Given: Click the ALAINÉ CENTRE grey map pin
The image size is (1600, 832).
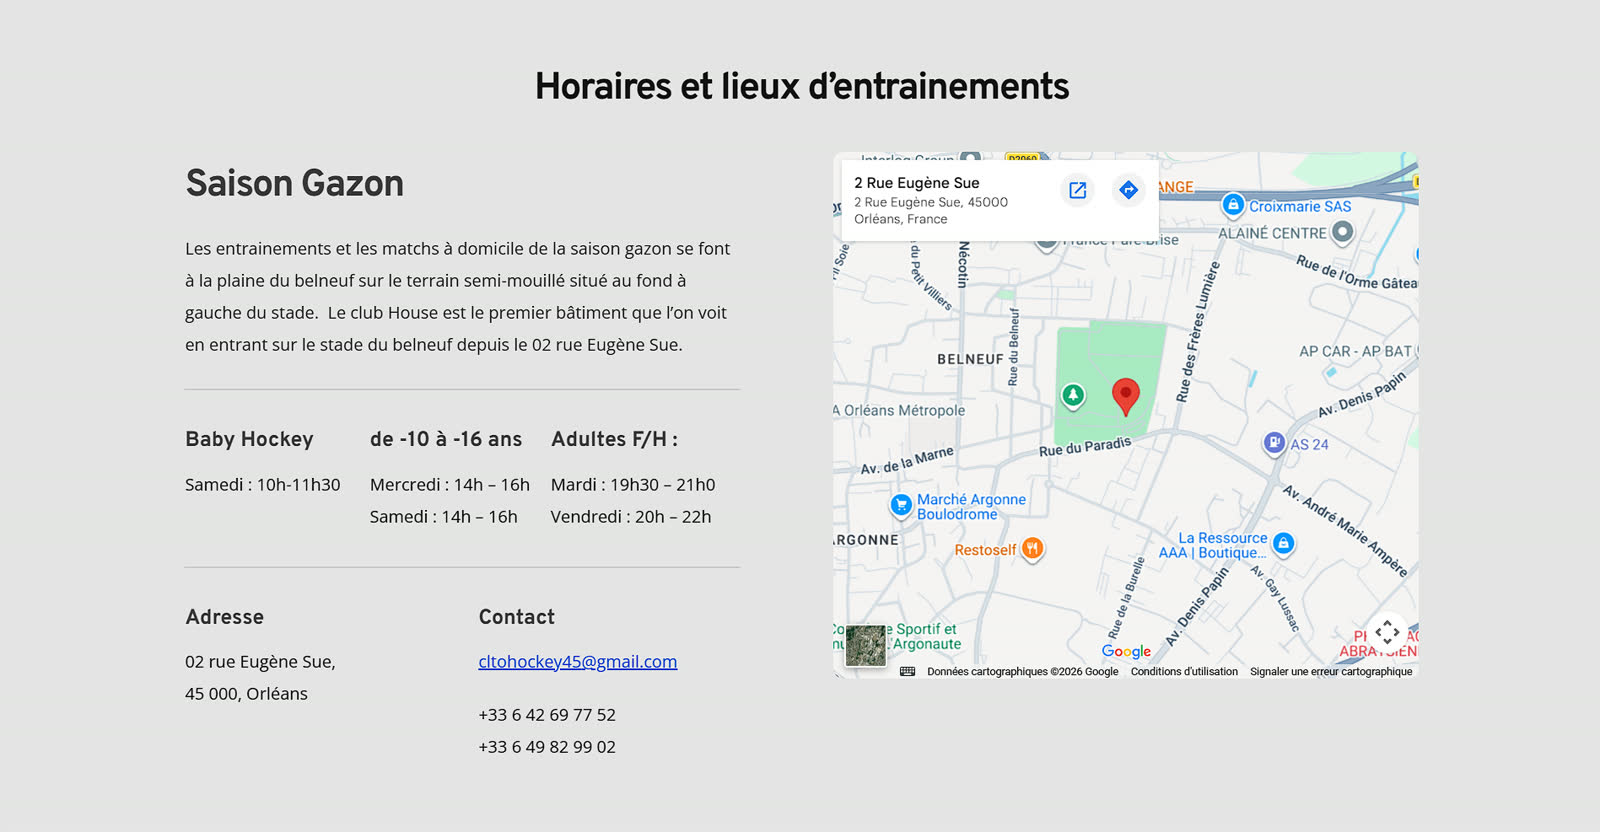Looking at the screenshot, I should tap(1342, 232).
